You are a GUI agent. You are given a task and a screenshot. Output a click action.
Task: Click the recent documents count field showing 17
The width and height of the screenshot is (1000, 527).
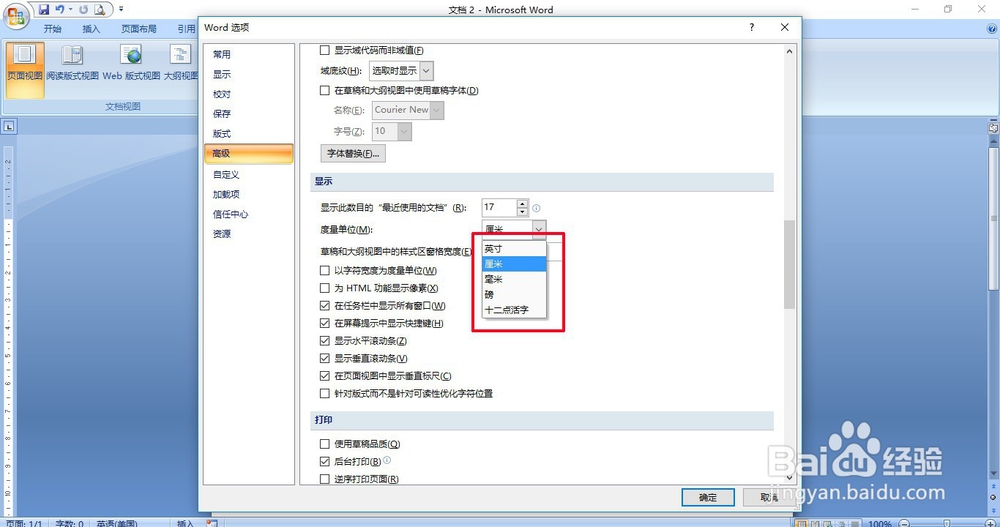click(x=499, y=207)
